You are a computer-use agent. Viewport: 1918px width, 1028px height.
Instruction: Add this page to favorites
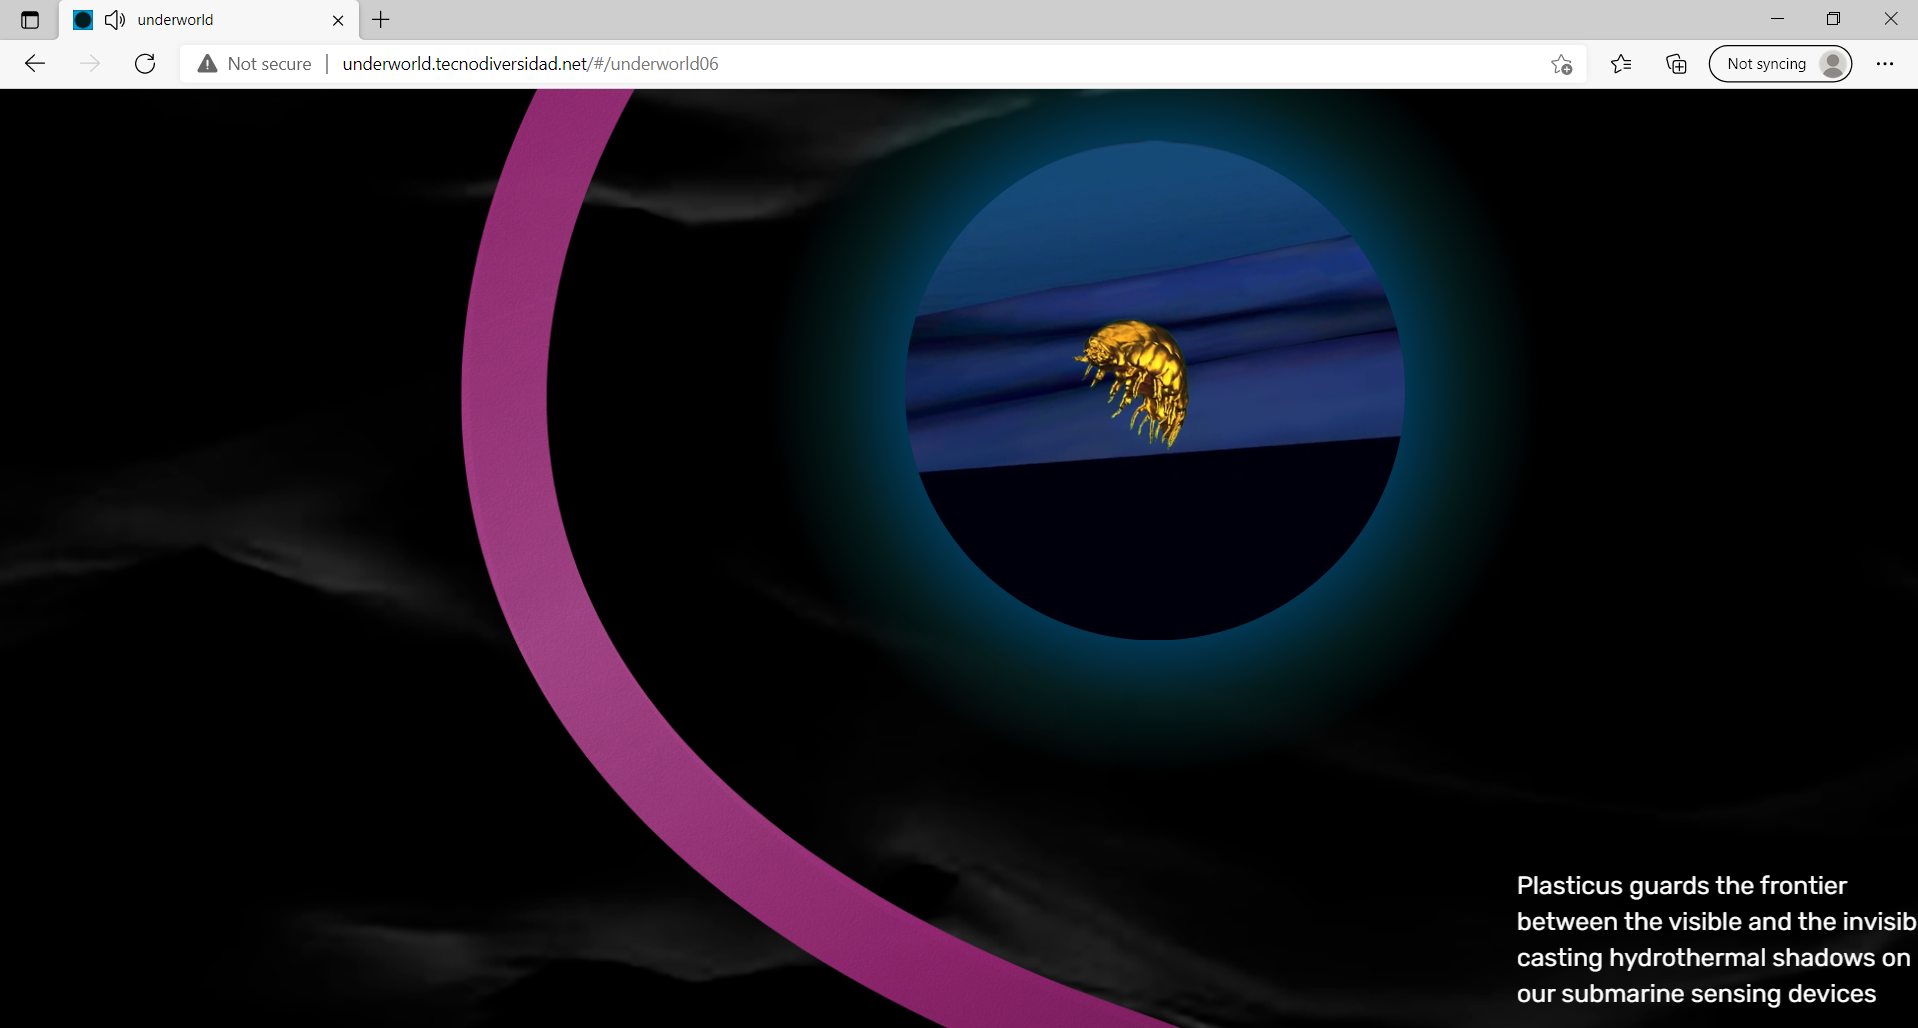(x=1561, y=64)
